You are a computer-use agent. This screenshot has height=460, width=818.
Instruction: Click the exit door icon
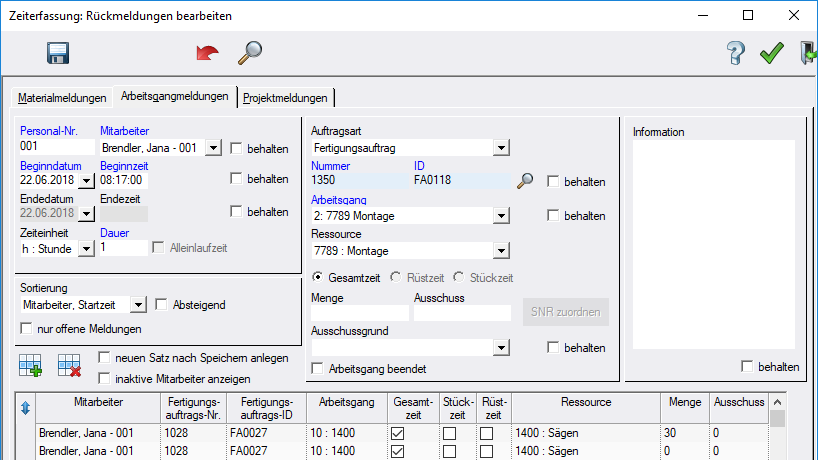point(807,53)
